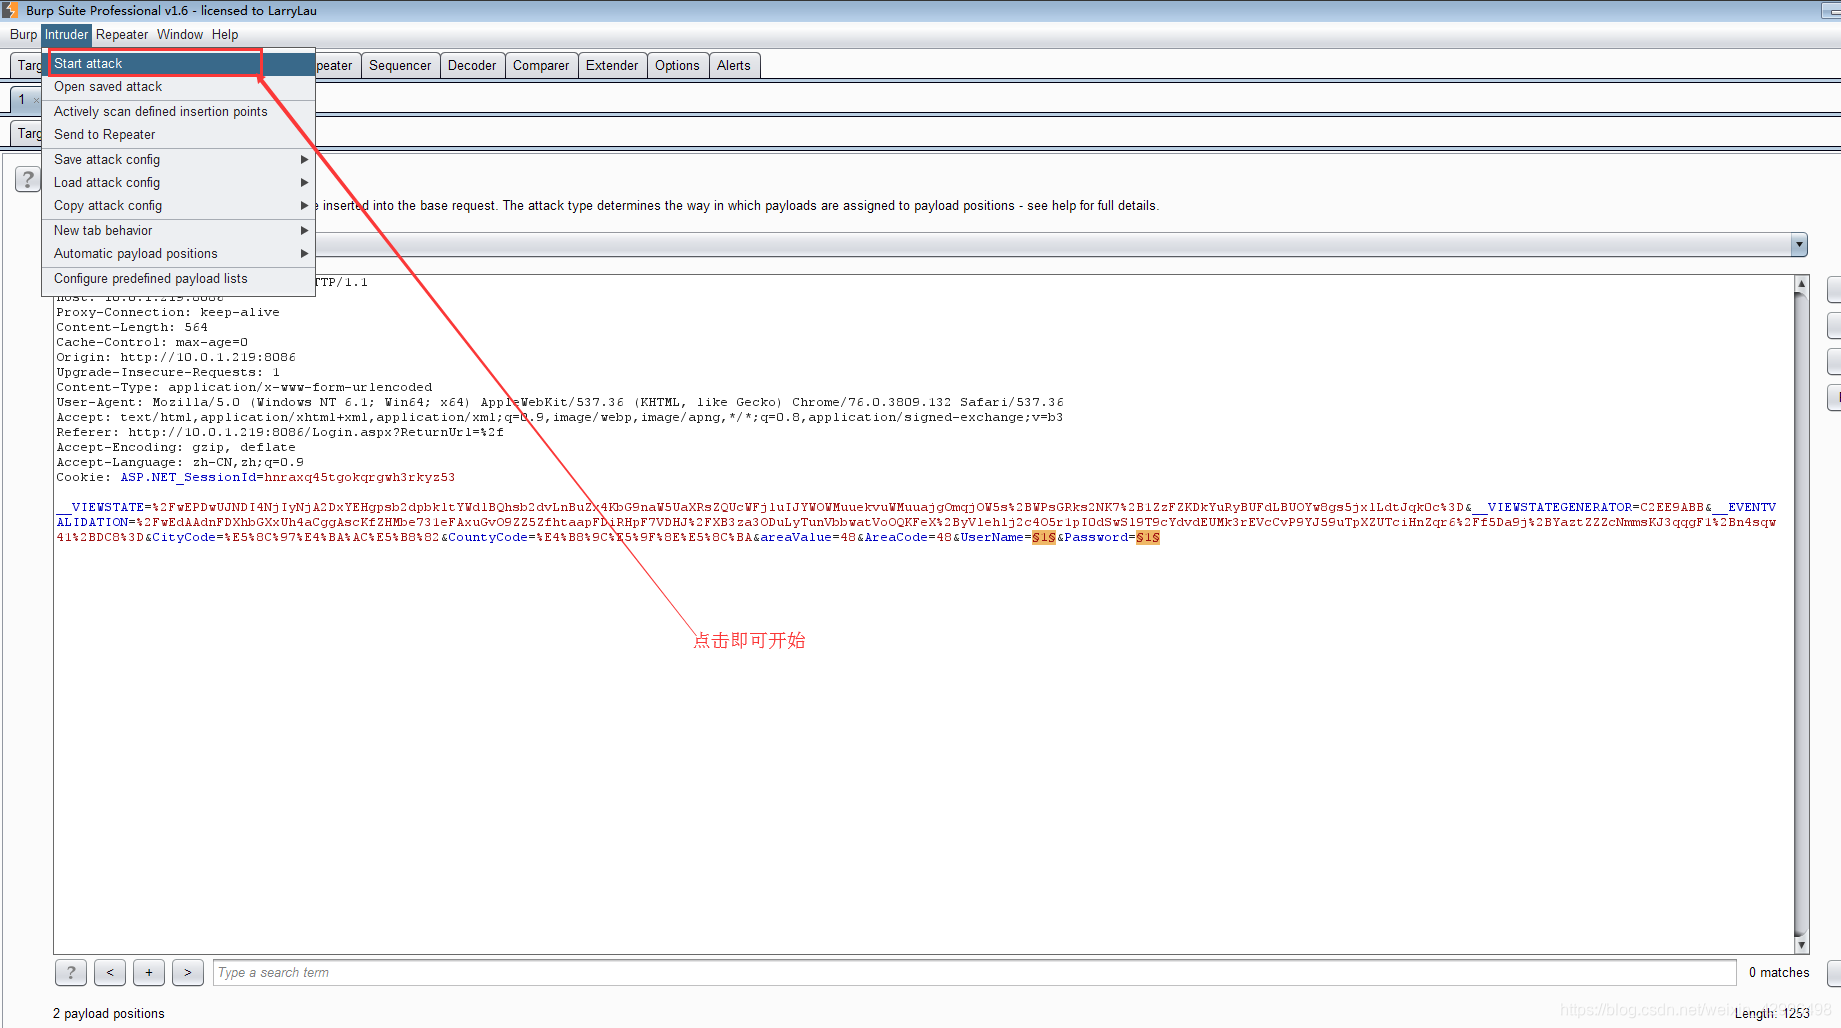Viewport: 1841px width, 1028px height.
Task: Expand the Load attack config submenu
Action: coord(178,182)
